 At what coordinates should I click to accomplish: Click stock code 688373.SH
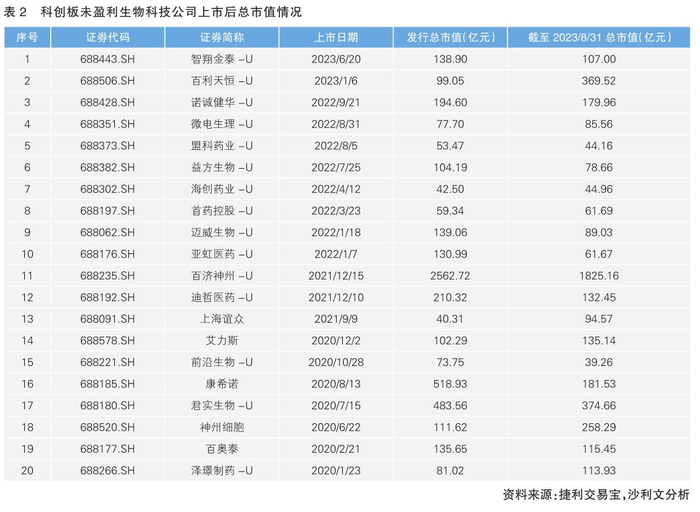(108, 146)
